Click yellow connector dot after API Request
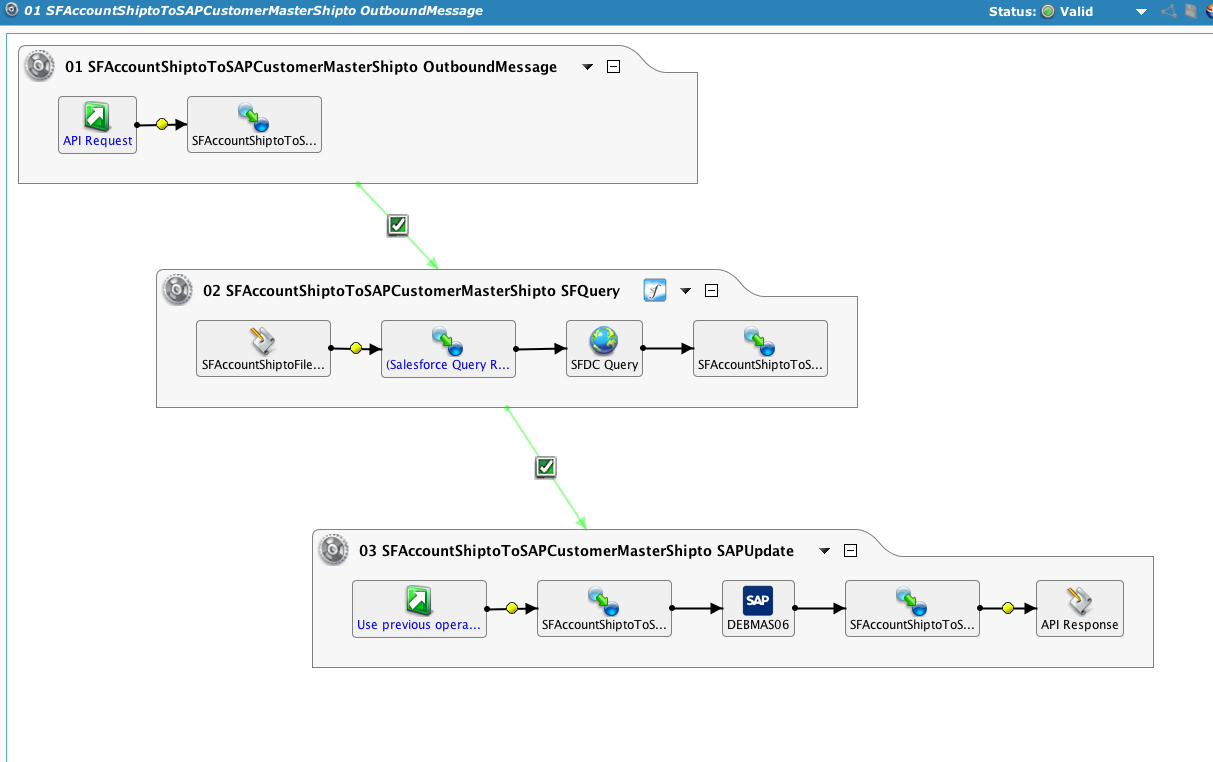This screenshot has height=762, width=1213. [x=160, y=125]
